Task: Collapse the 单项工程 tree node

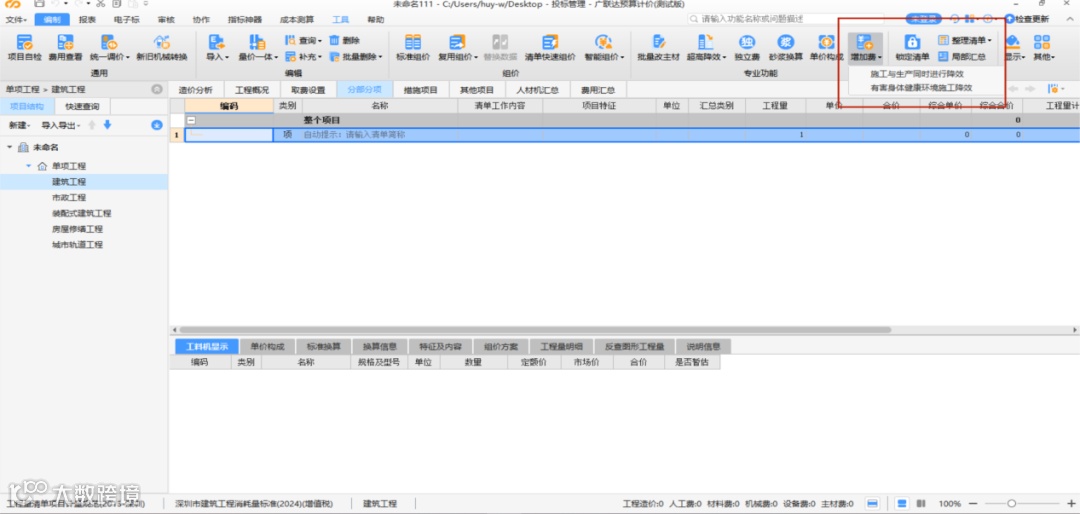Action: pos(29,166)
